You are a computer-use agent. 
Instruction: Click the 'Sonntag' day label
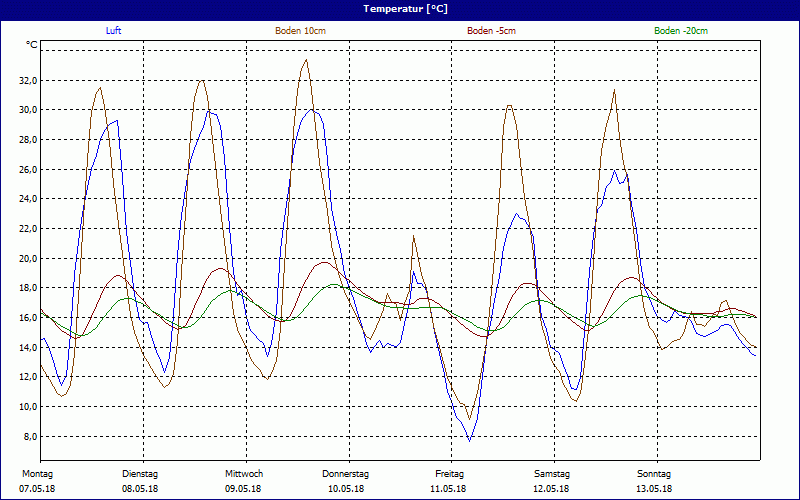click(x=654, y=474)
